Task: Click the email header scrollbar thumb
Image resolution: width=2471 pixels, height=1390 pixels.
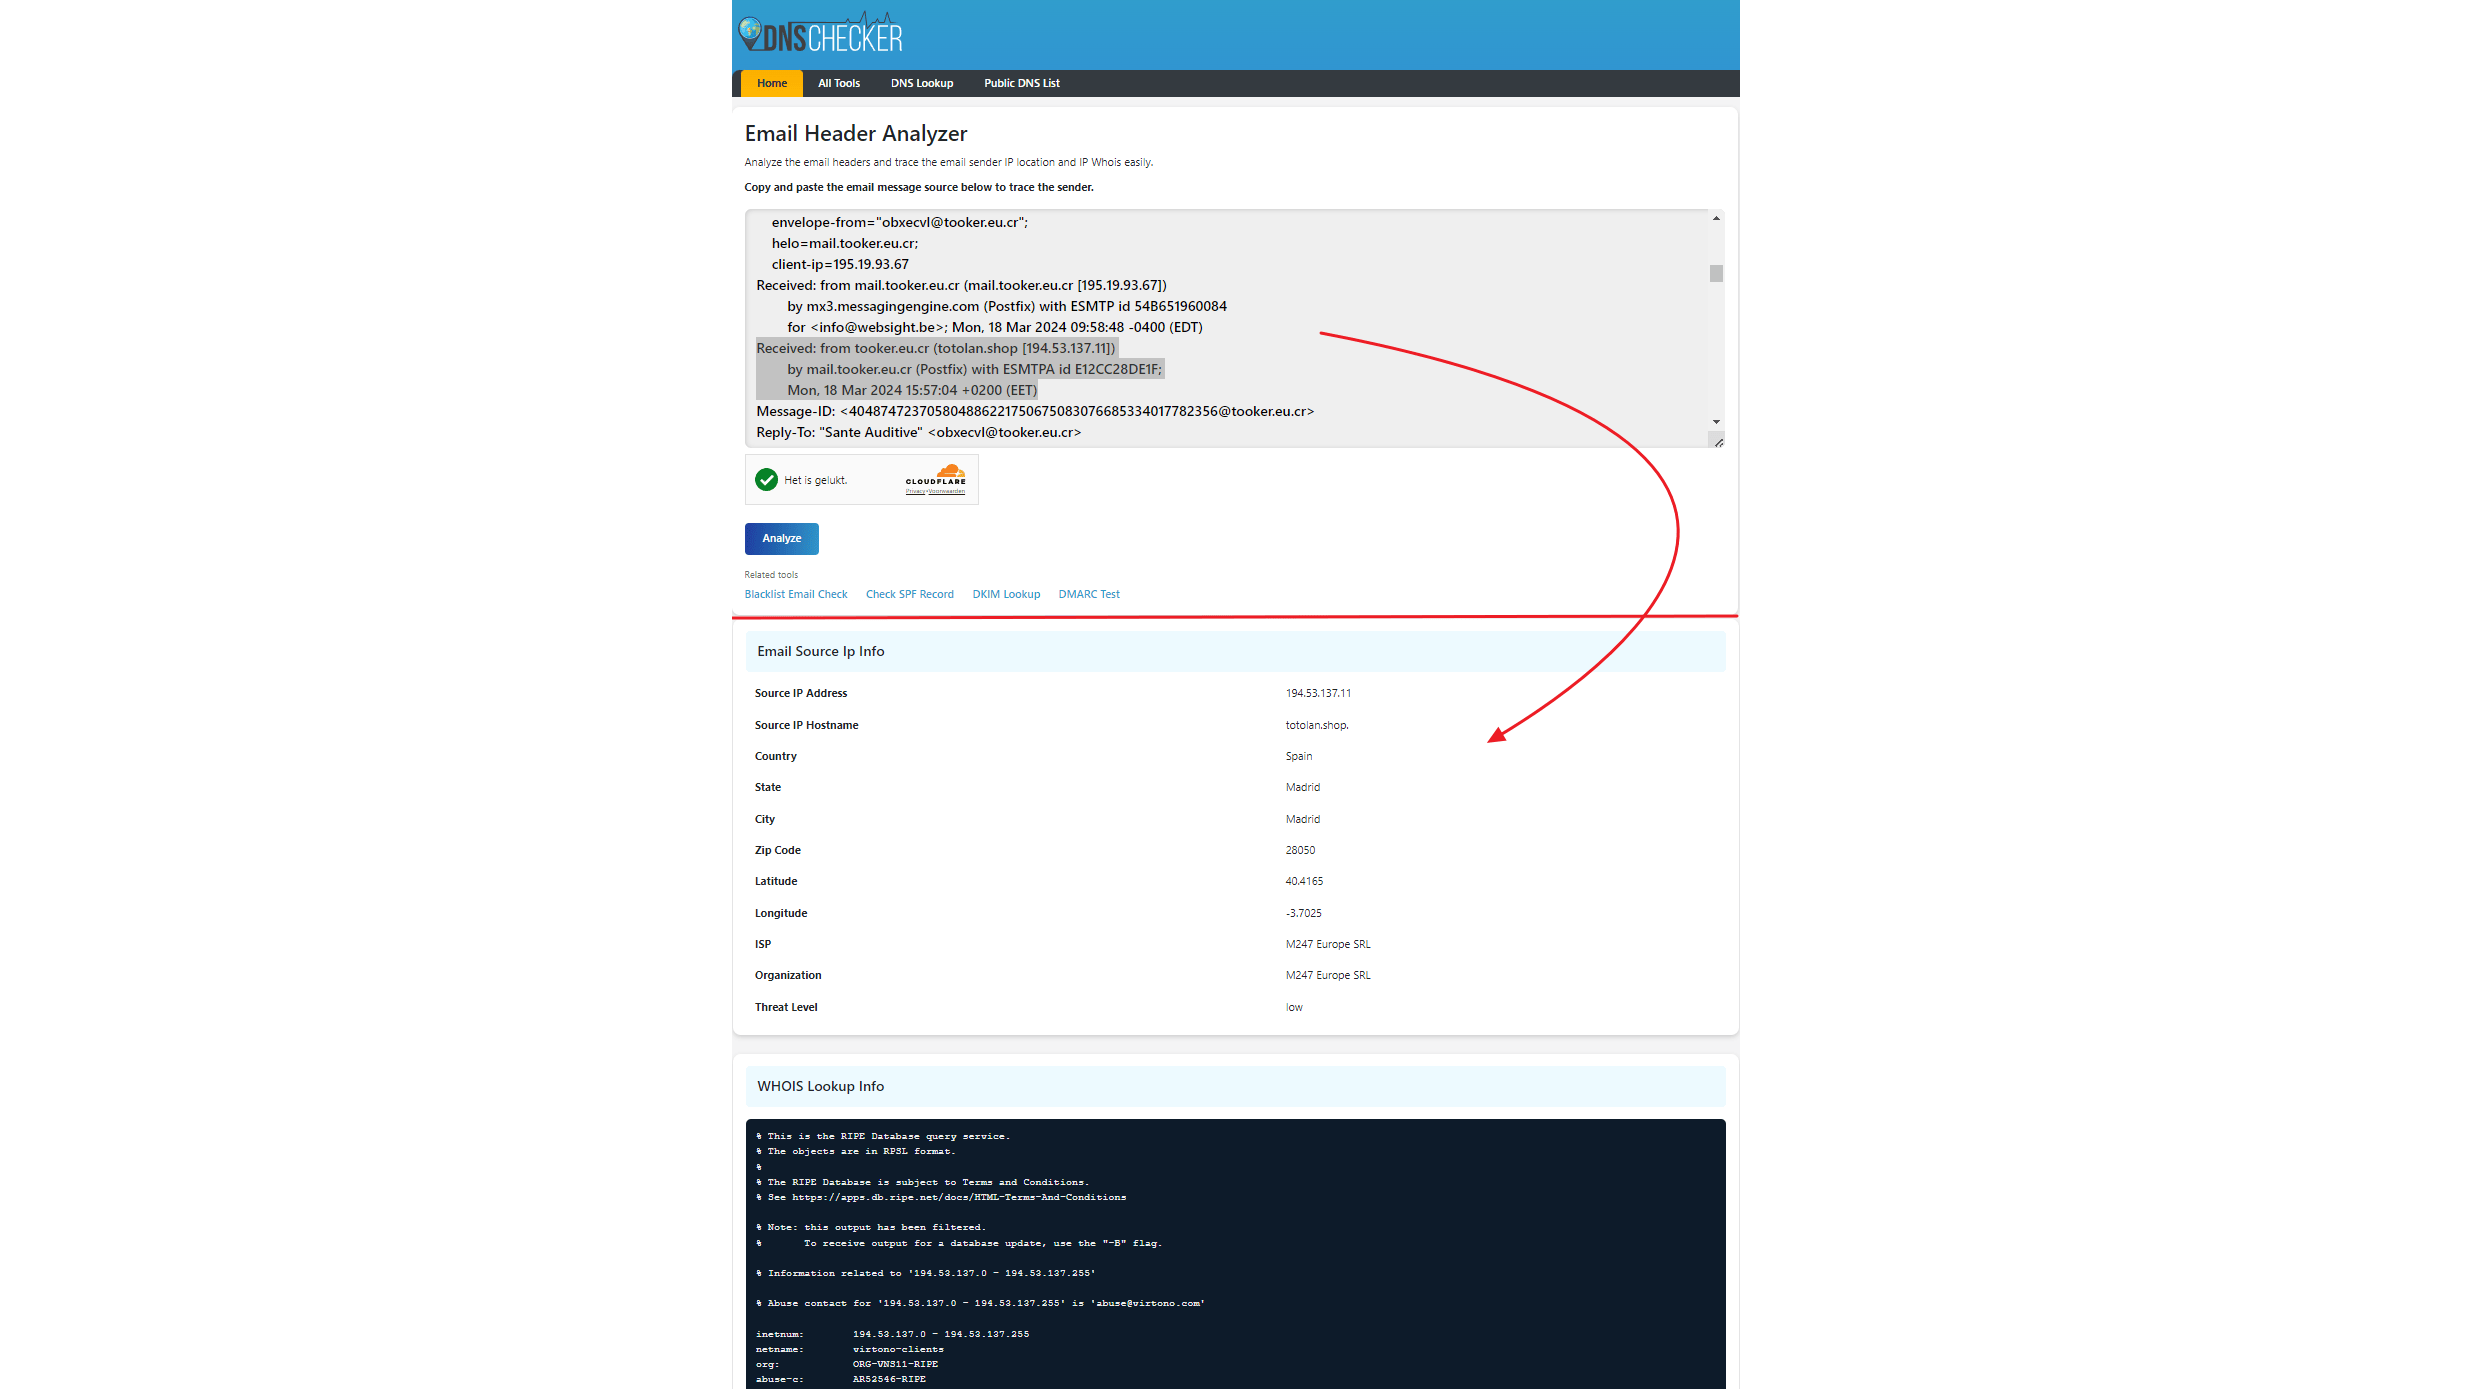Action: 1716,273
